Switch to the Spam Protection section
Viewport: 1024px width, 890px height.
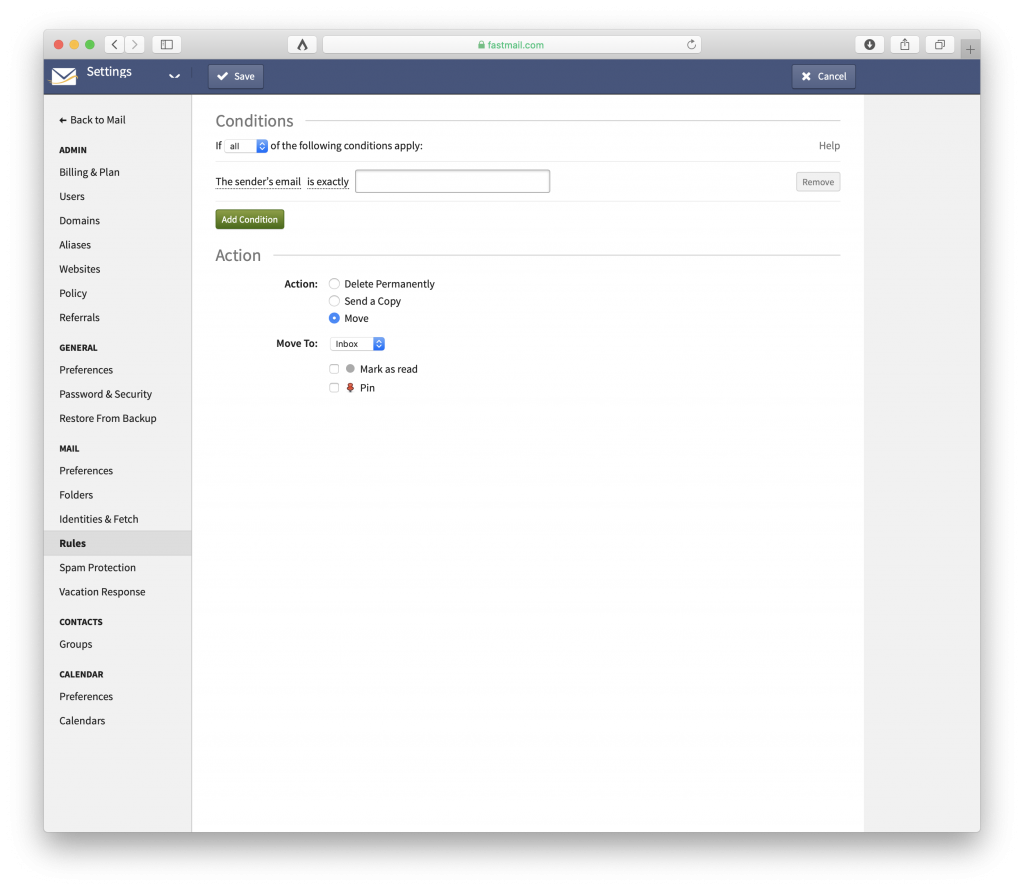(97, 567)
